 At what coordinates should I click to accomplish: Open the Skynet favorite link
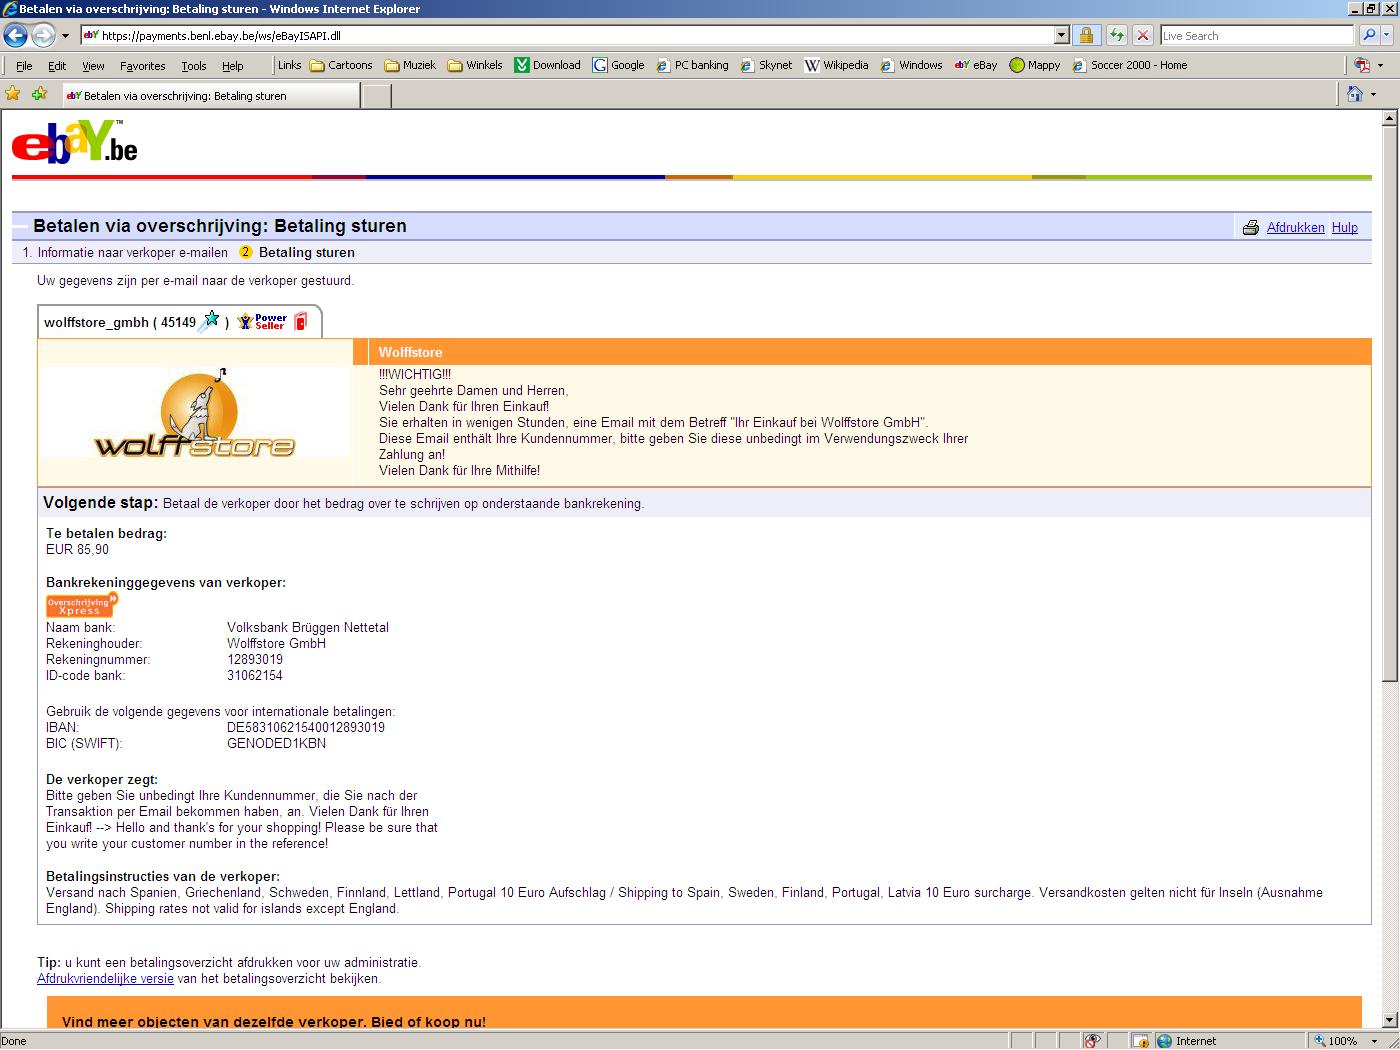[766, 65]
